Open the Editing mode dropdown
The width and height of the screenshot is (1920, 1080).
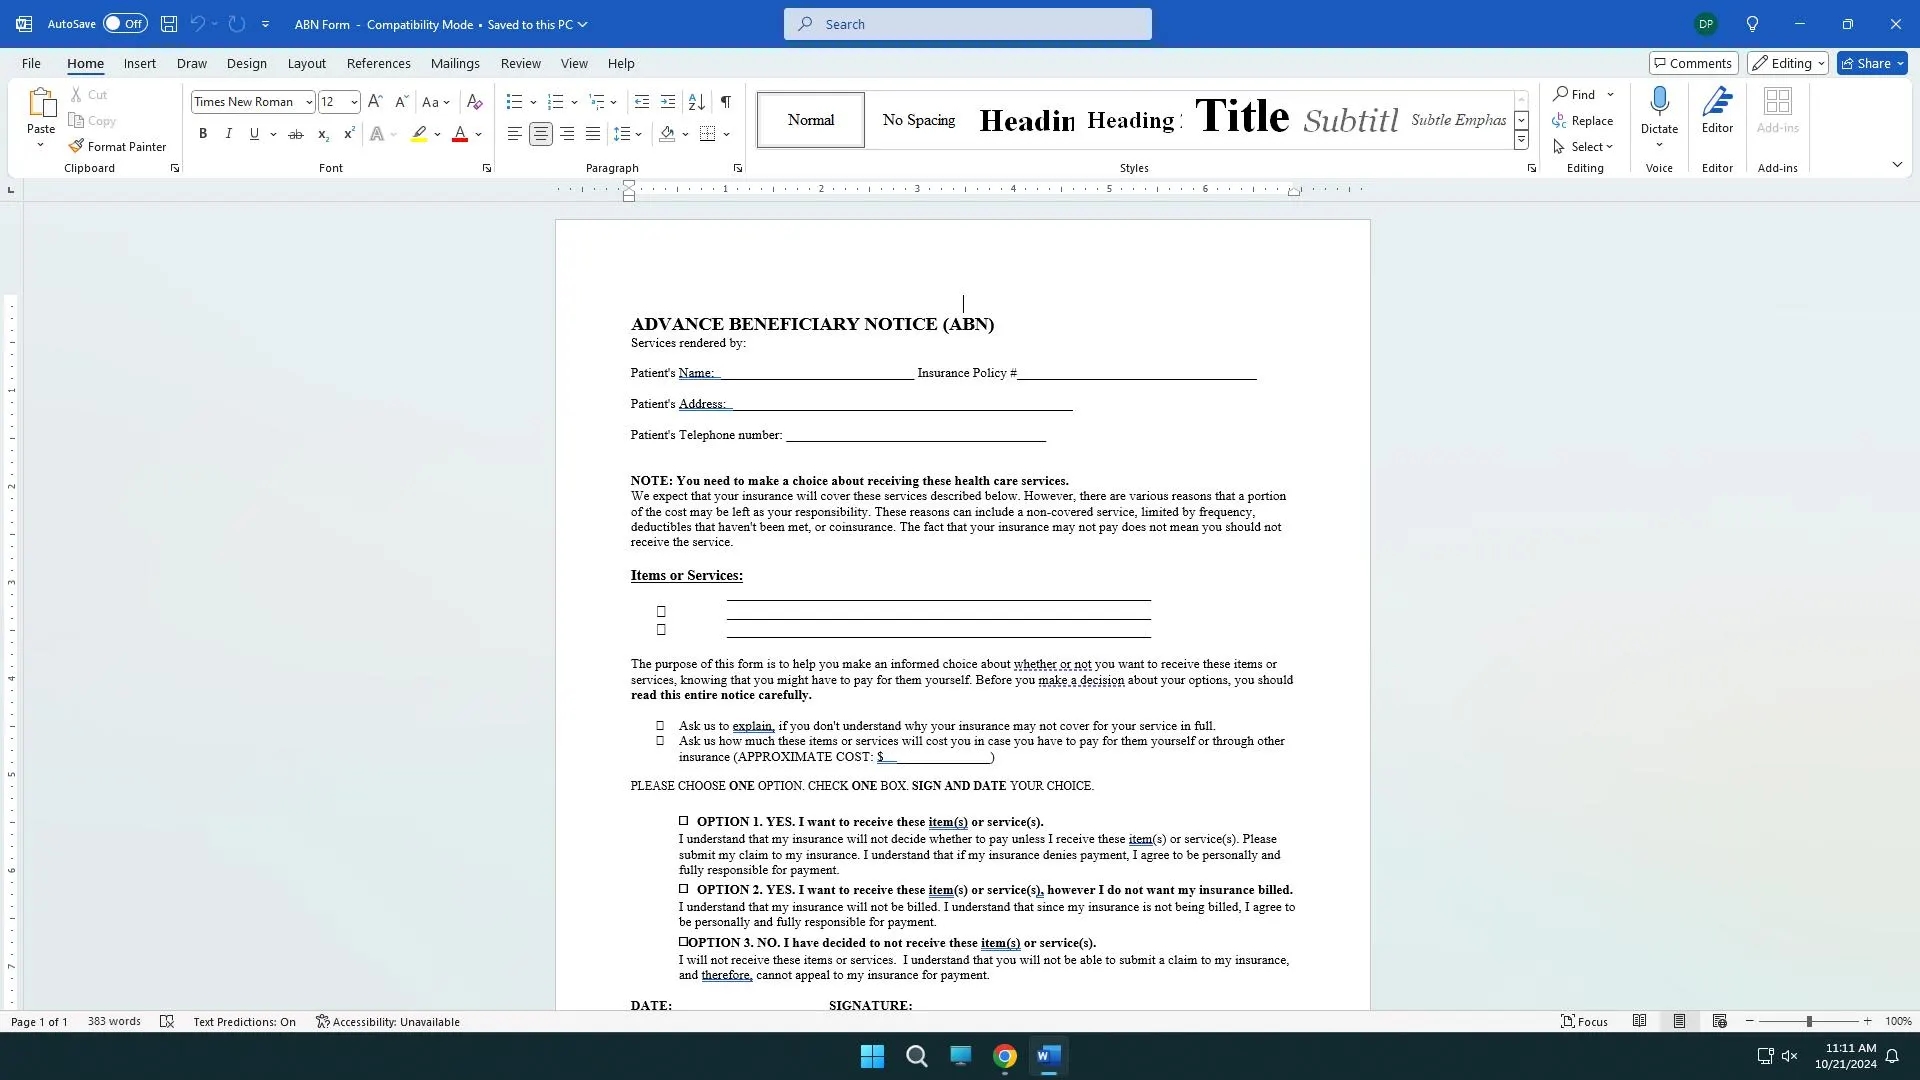coord(1788,63)
